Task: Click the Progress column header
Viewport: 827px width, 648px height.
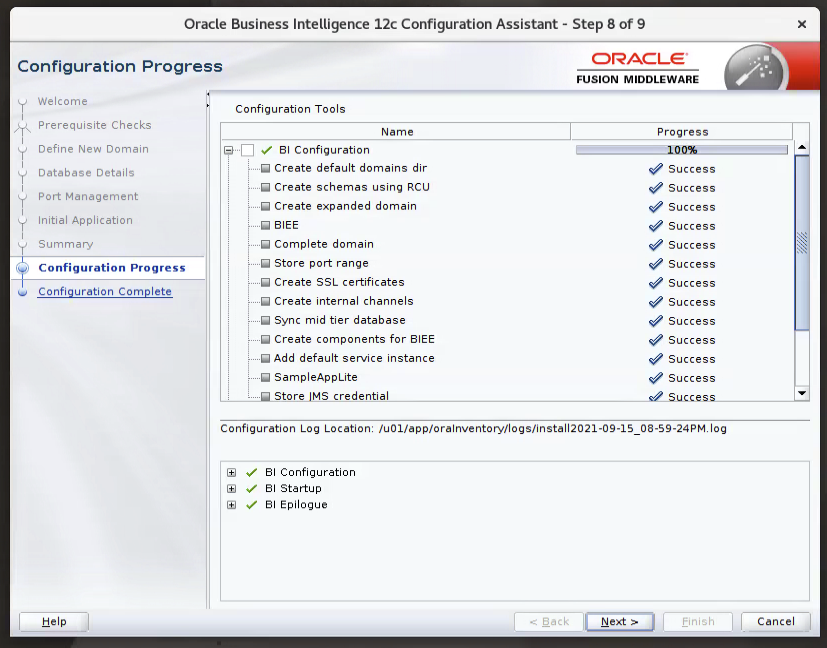Action: 682,132
